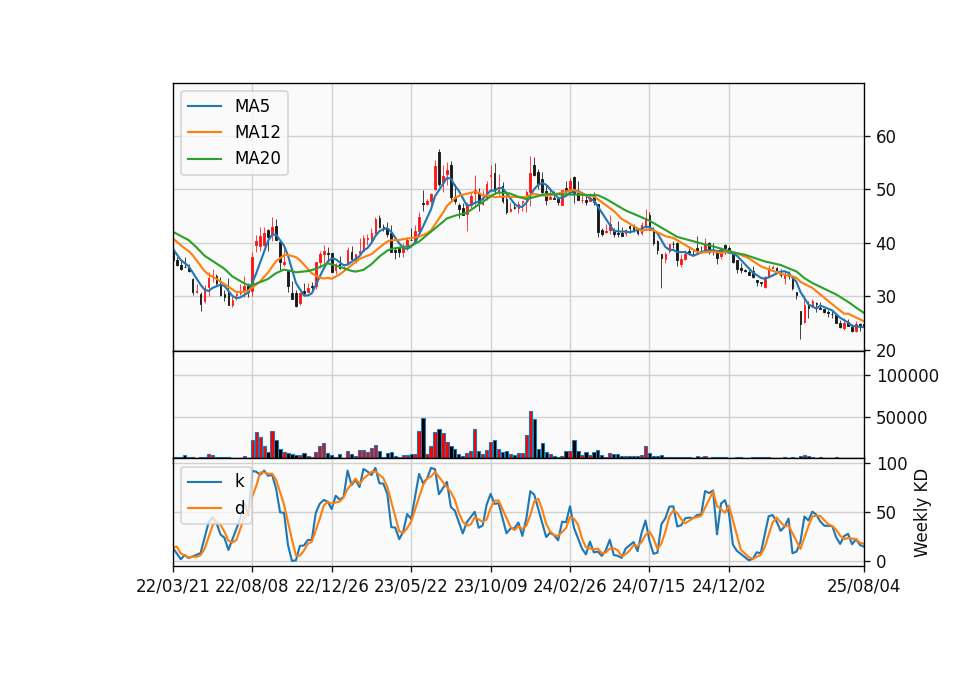Click the 22/12/26 date tick label

[x=332, y=586]
